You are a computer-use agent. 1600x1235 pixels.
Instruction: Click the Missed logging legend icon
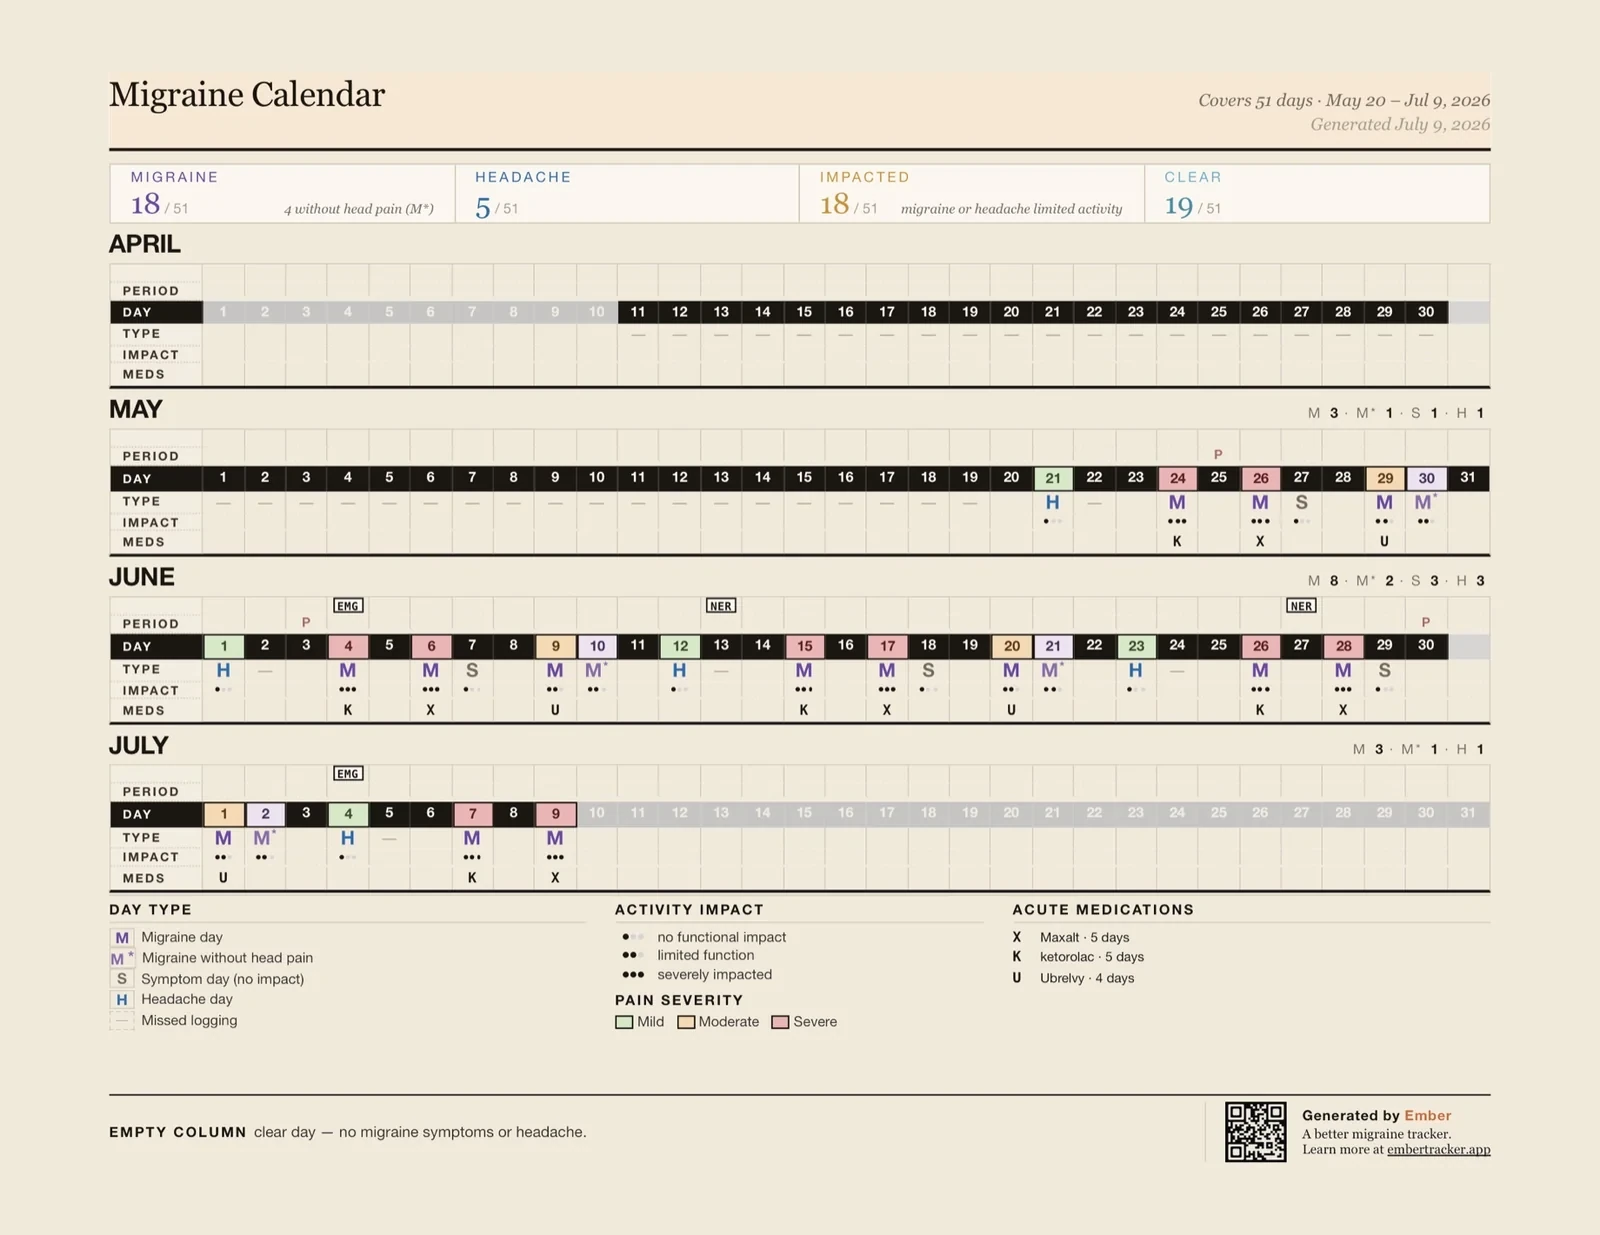coord(122,1020)
